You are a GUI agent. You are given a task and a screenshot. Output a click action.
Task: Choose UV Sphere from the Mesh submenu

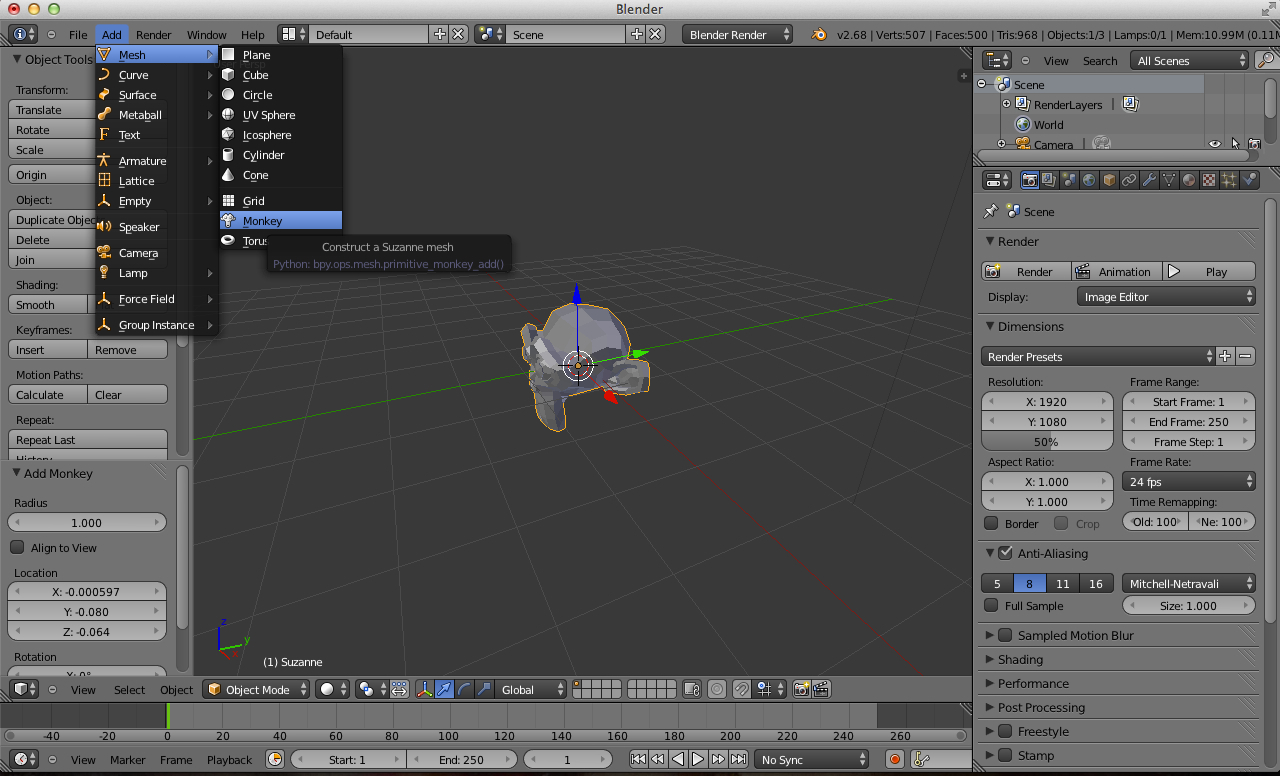coord(281,115)
